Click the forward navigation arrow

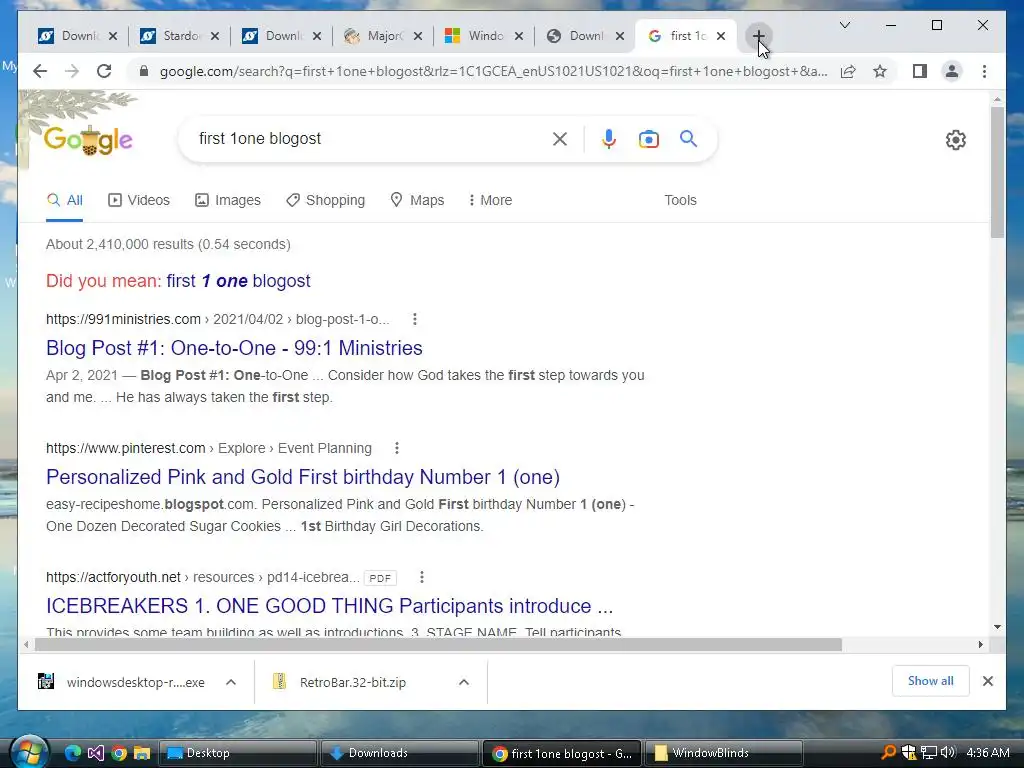pos(72,71)
